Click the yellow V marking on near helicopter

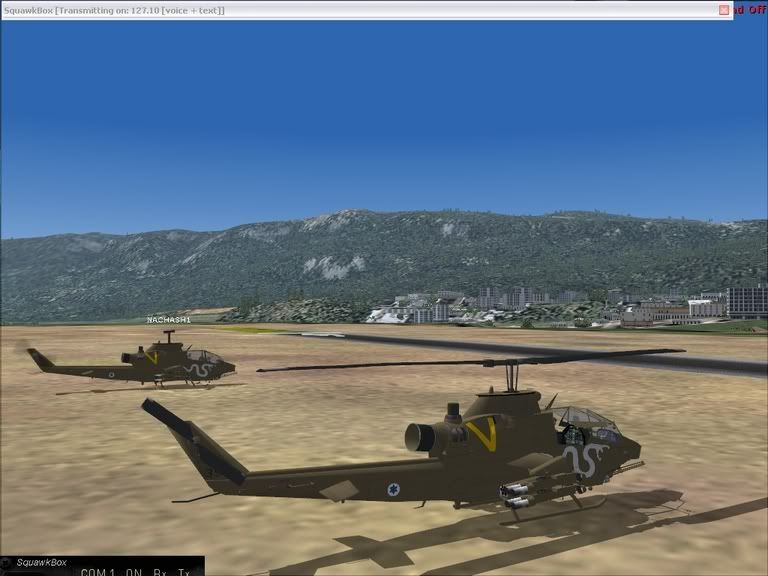pyautogui.click(x=481, y=434)
